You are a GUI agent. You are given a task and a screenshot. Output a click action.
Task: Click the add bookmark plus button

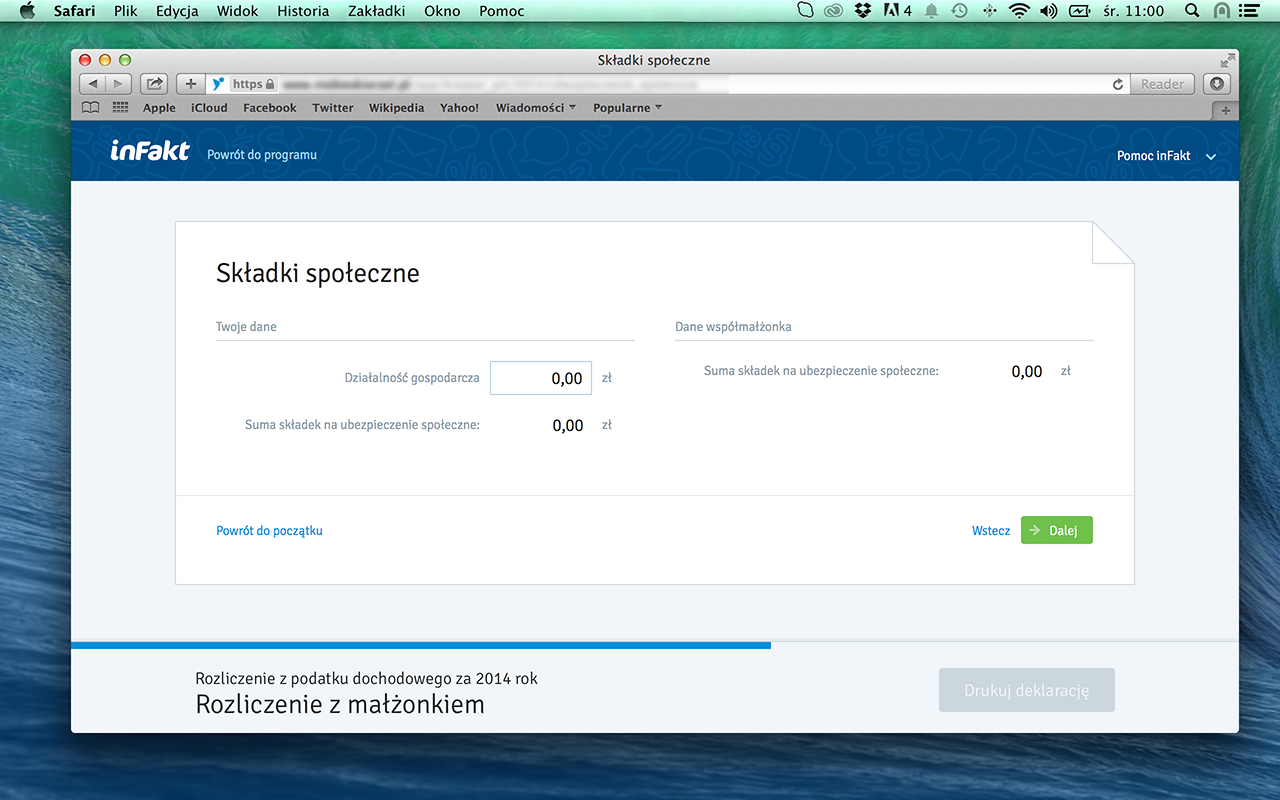(191, 84)
